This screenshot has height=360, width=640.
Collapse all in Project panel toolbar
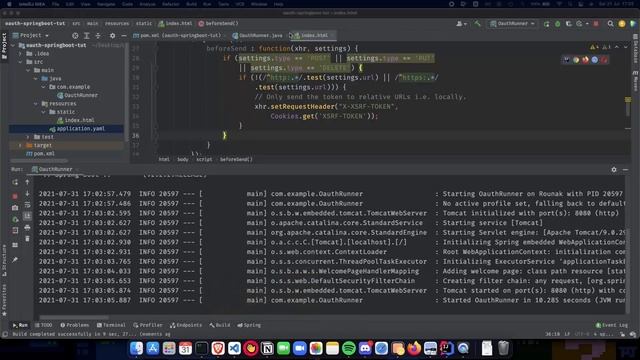(98, 36)
